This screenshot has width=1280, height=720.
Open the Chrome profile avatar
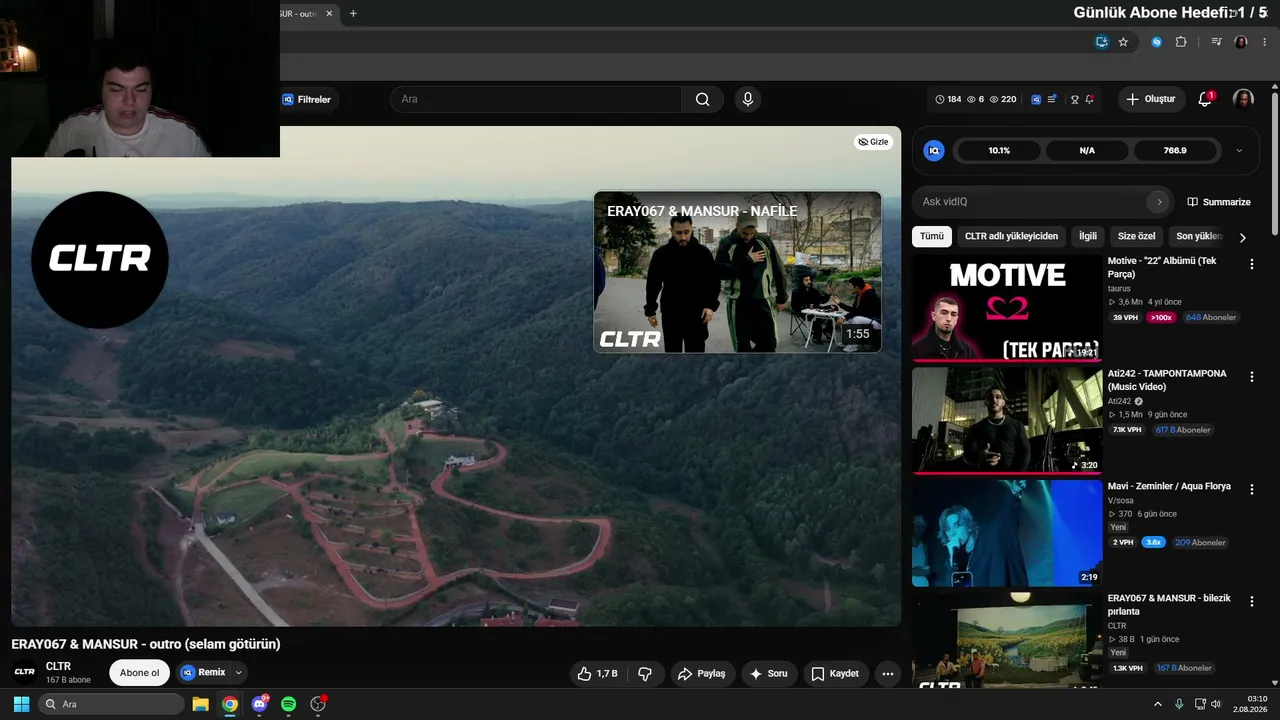click(x=1241, y=42)
